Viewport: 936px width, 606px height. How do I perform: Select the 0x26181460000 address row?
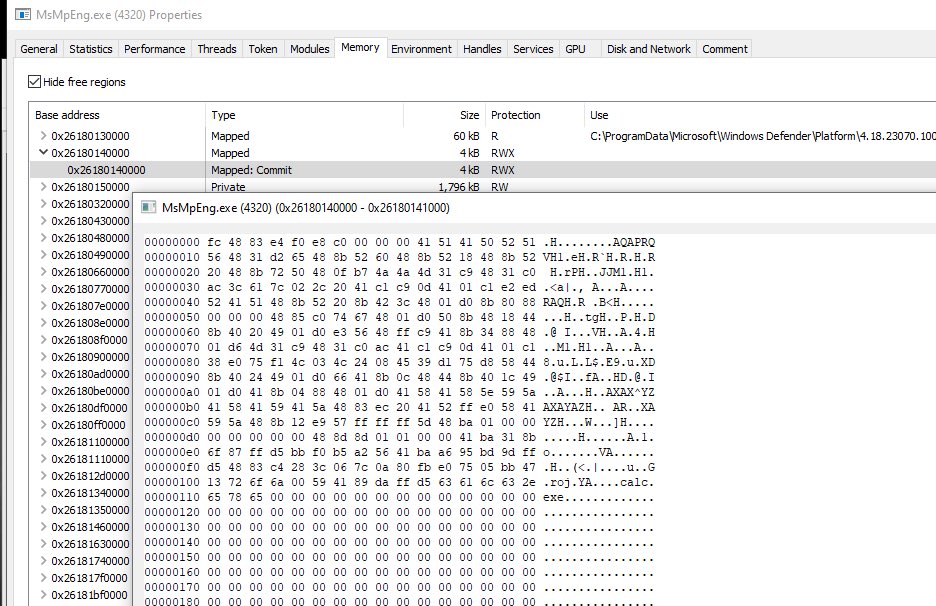point(90,527)
